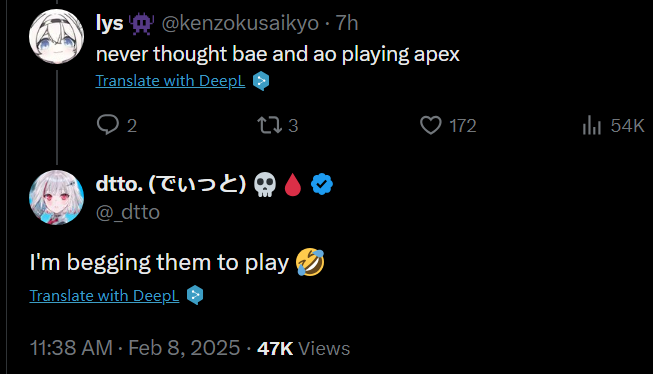The height and width of the screenshot is (374, 653).
Task: Like lys's tweet with heart icon
Action: [x=431, y=125]
